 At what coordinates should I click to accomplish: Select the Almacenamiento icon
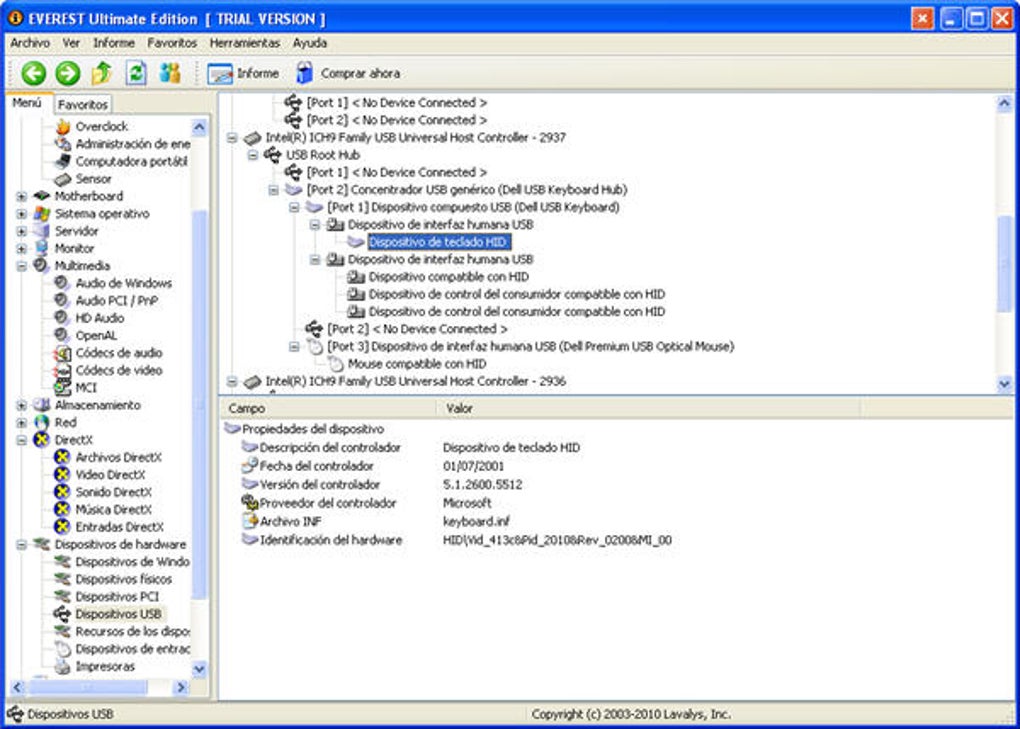[x=42, y=405]
